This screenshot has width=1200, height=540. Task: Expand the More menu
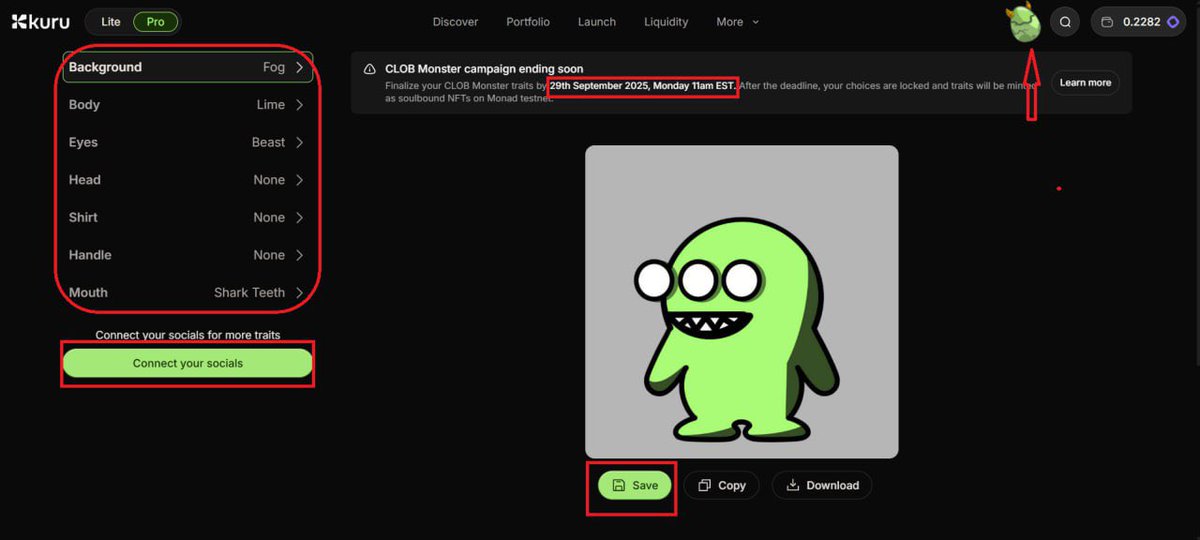click(738, 22)
